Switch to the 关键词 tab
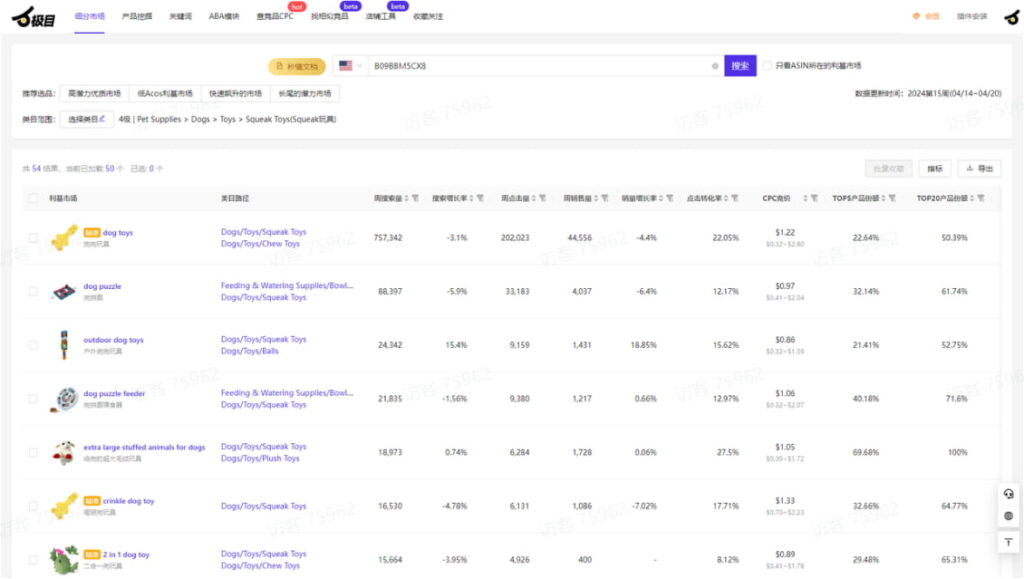The image size is (1024, 579). [x=180, y=17]
